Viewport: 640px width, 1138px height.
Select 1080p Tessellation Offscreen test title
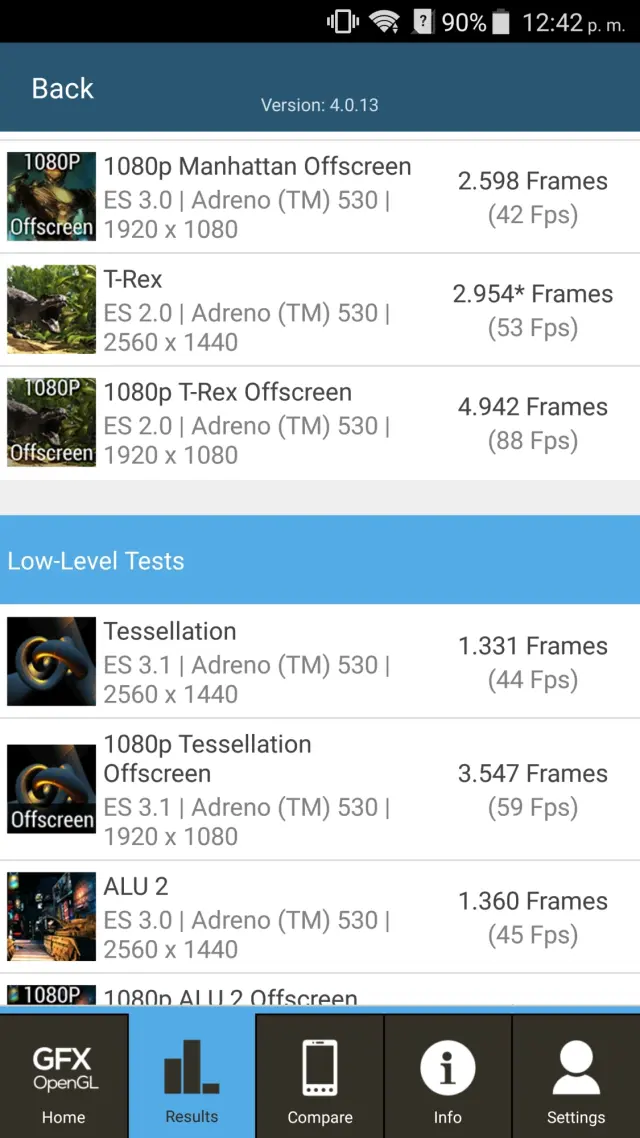pyautogui.click(x=207, y=758)
